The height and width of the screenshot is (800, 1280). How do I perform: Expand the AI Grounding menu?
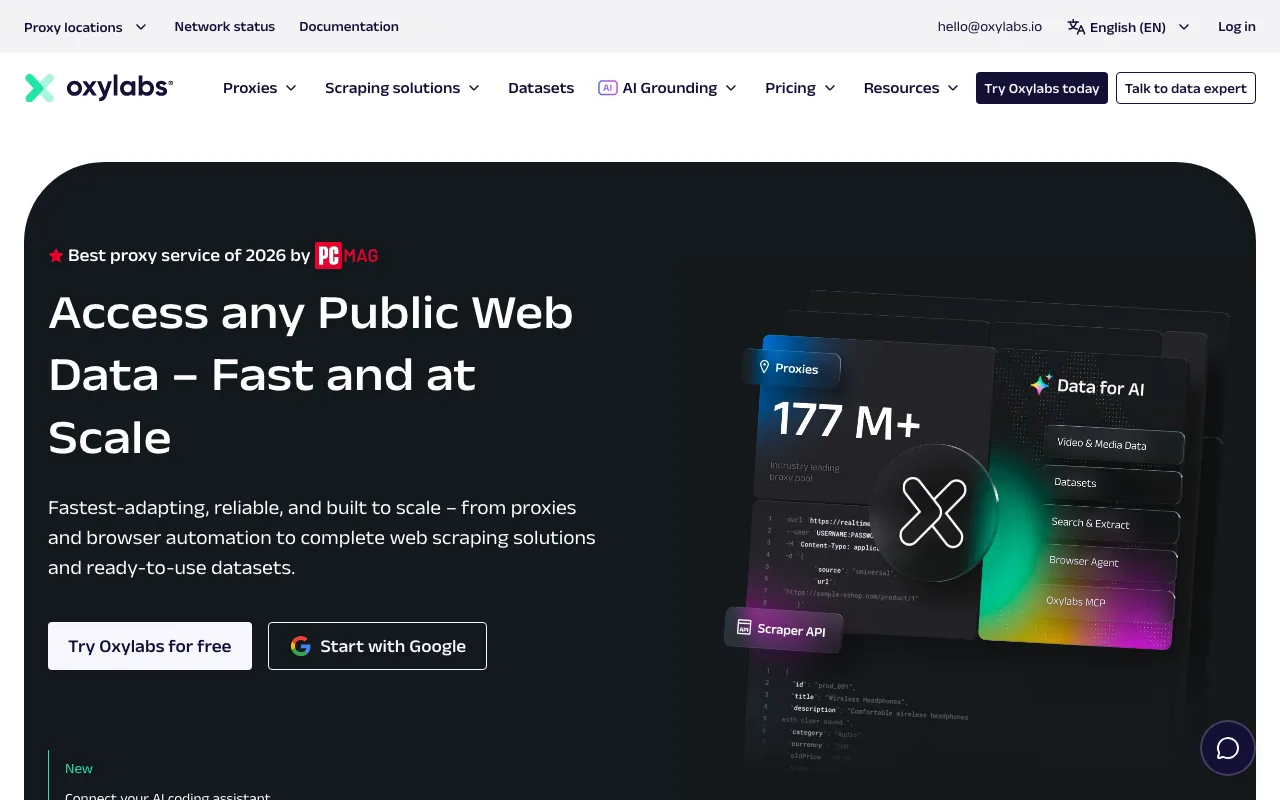667,88
